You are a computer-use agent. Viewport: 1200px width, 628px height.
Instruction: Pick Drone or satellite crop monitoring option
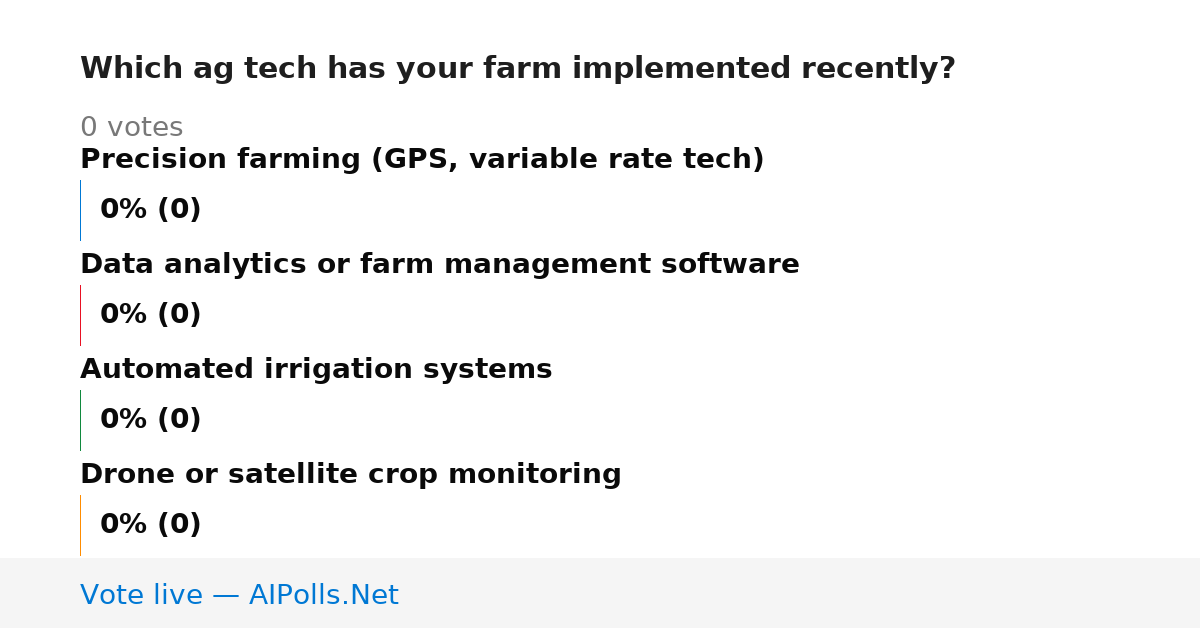[x=351, y=475]
